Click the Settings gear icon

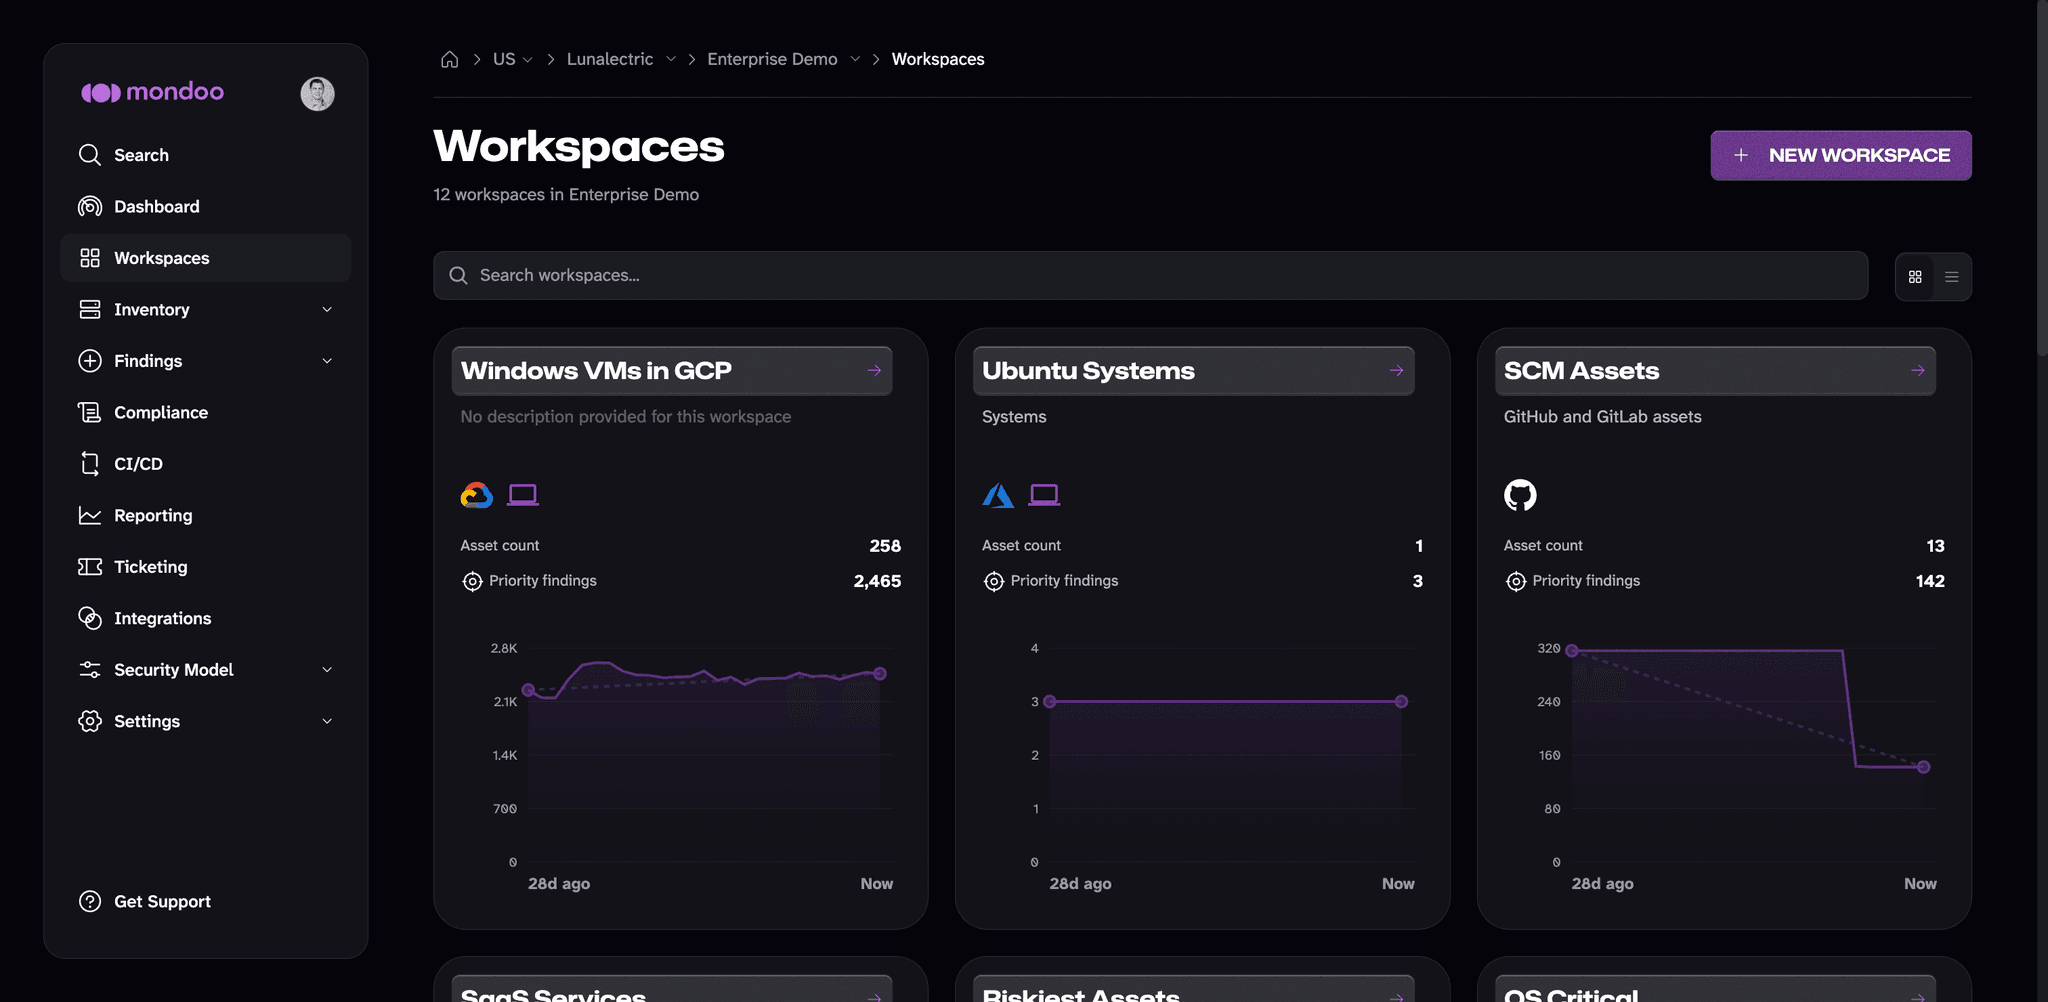(x=90, y=721)
